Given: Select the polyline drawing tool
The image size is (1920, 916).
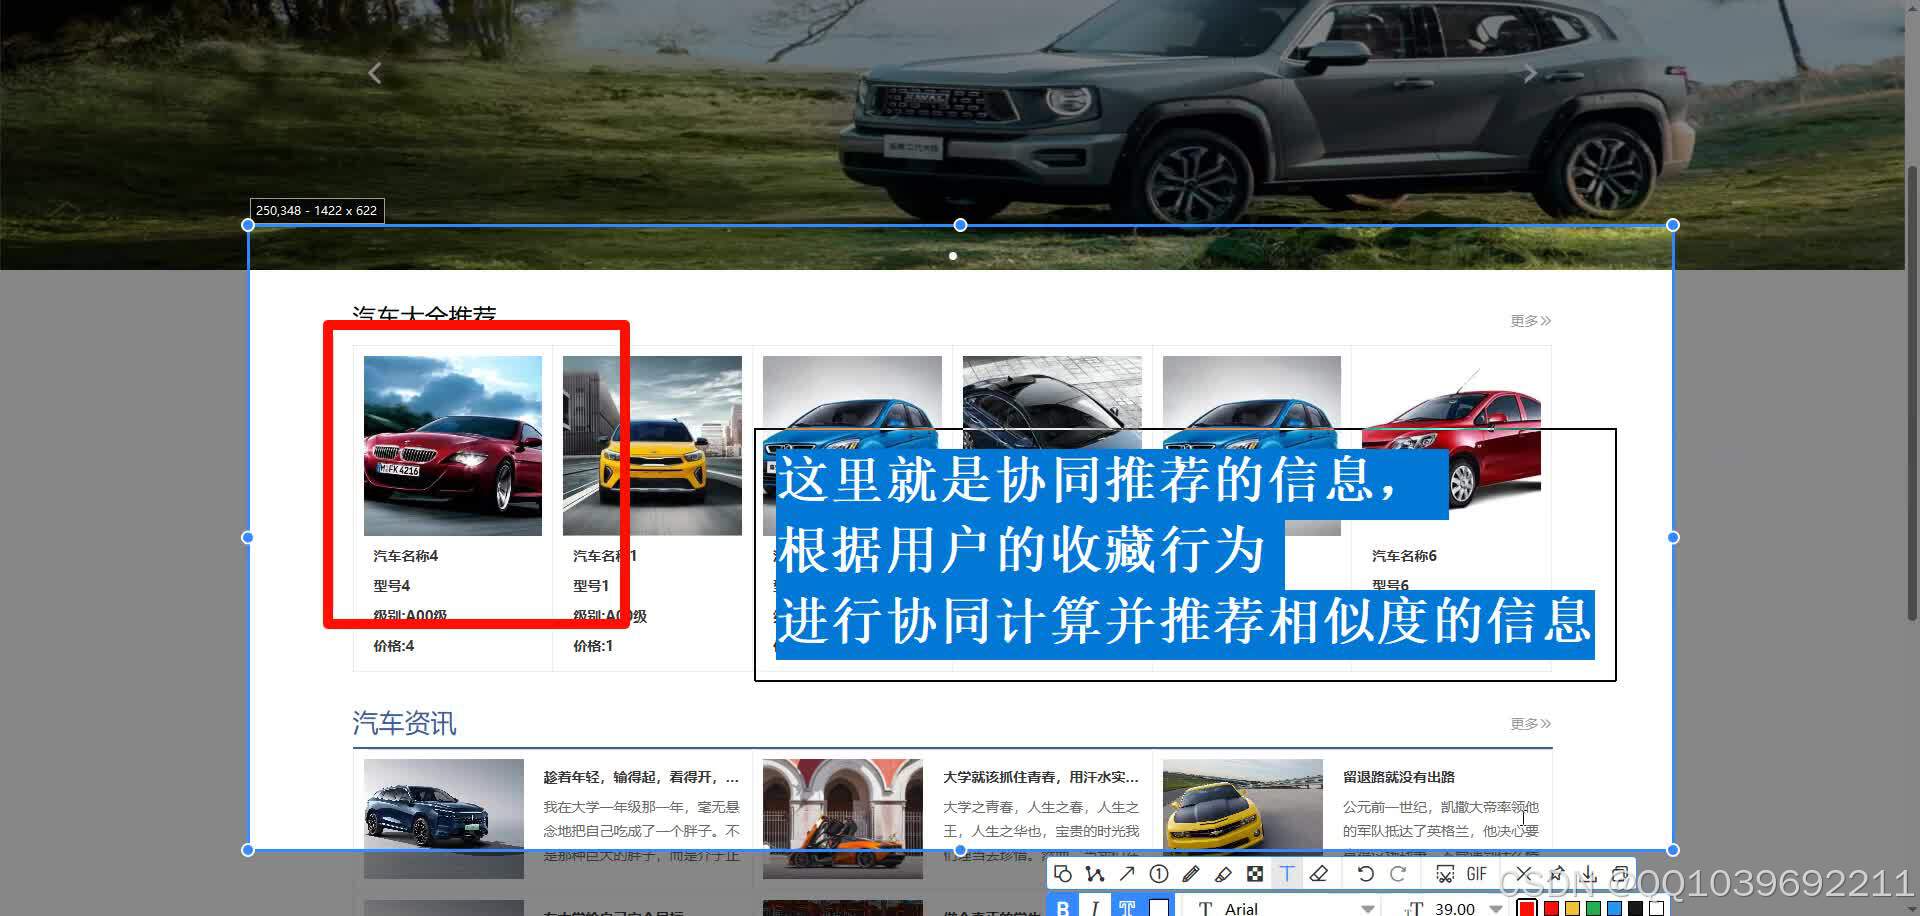Looking at the screenshot, I should [x=1095, y=874].
